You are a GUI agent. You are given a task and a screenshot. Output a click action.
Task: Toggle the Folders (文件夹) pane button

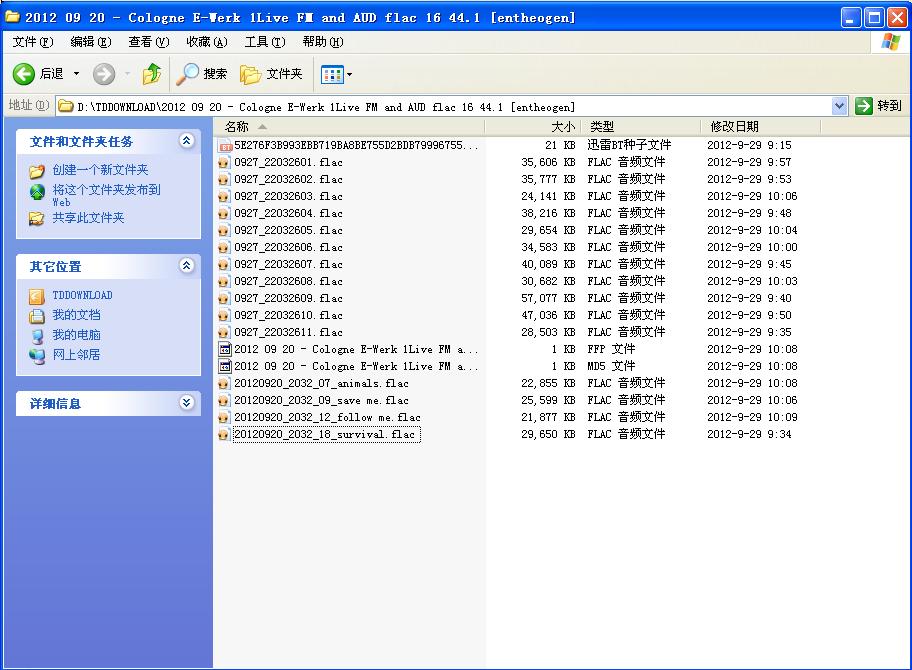(x=272, y=74)
